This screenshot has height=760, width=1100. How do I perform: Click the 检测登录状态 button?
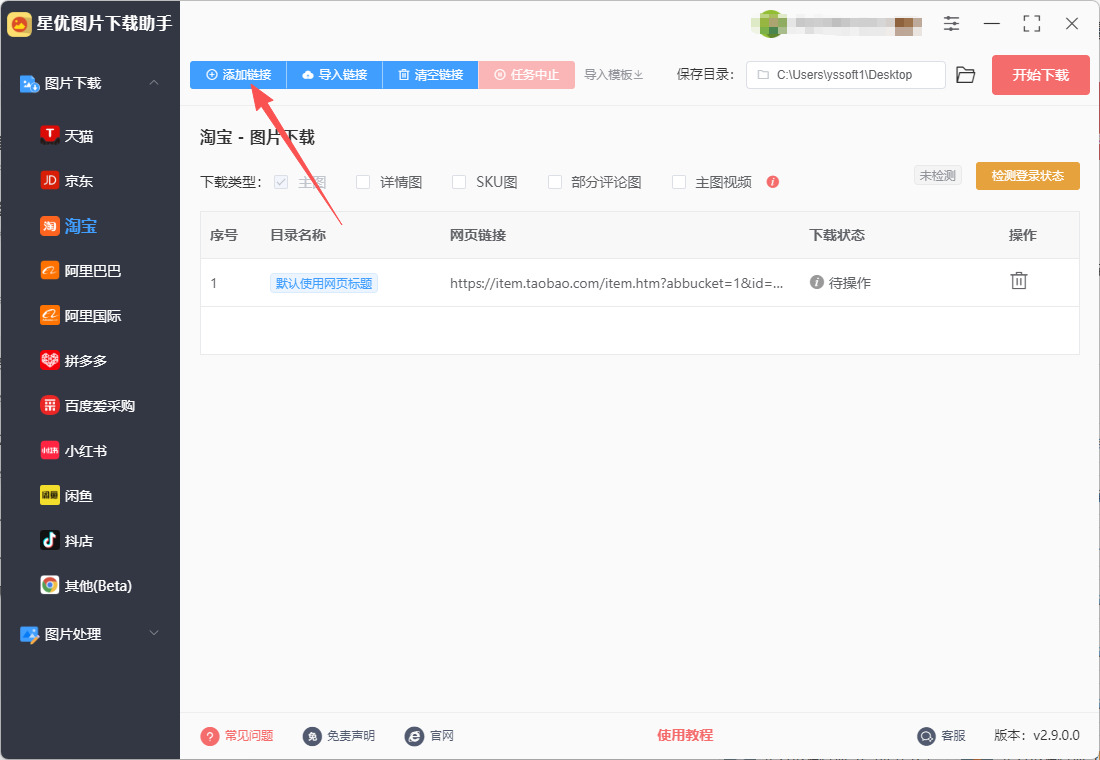click(x=1028, y=175)
